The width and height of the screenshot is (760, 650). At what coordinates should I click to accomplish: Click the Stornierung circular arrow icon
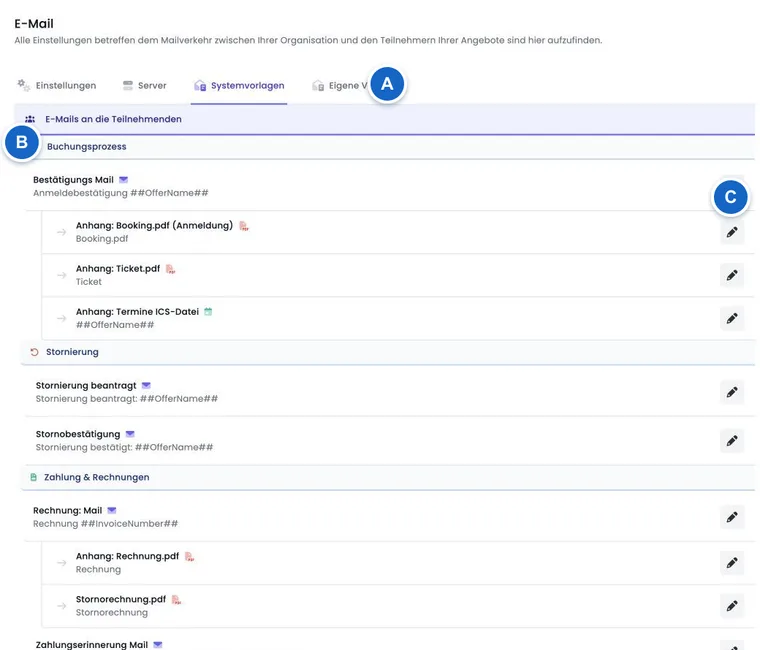tap(34, 352)
